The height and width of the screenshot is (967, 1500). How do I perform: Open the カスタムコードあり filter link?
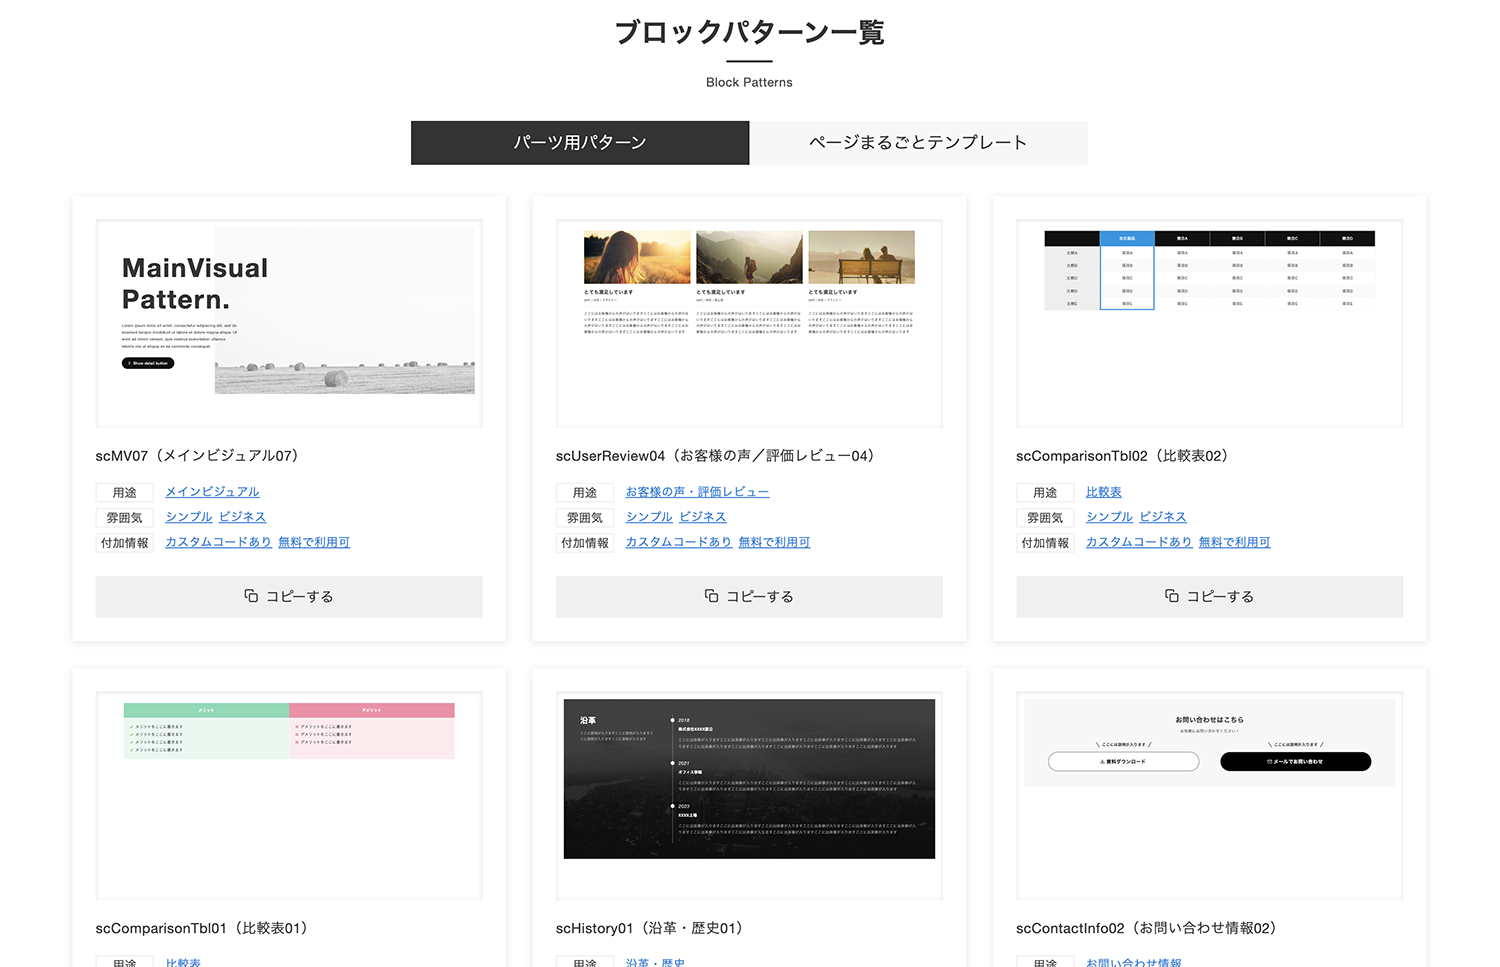218,541
